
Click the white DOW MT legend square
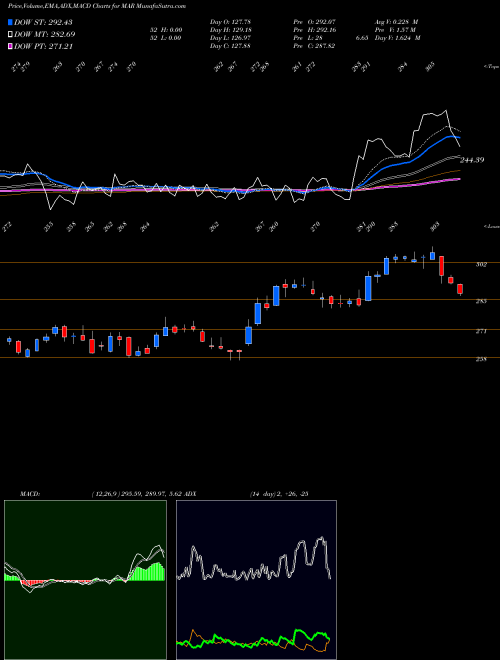point(10,34)
